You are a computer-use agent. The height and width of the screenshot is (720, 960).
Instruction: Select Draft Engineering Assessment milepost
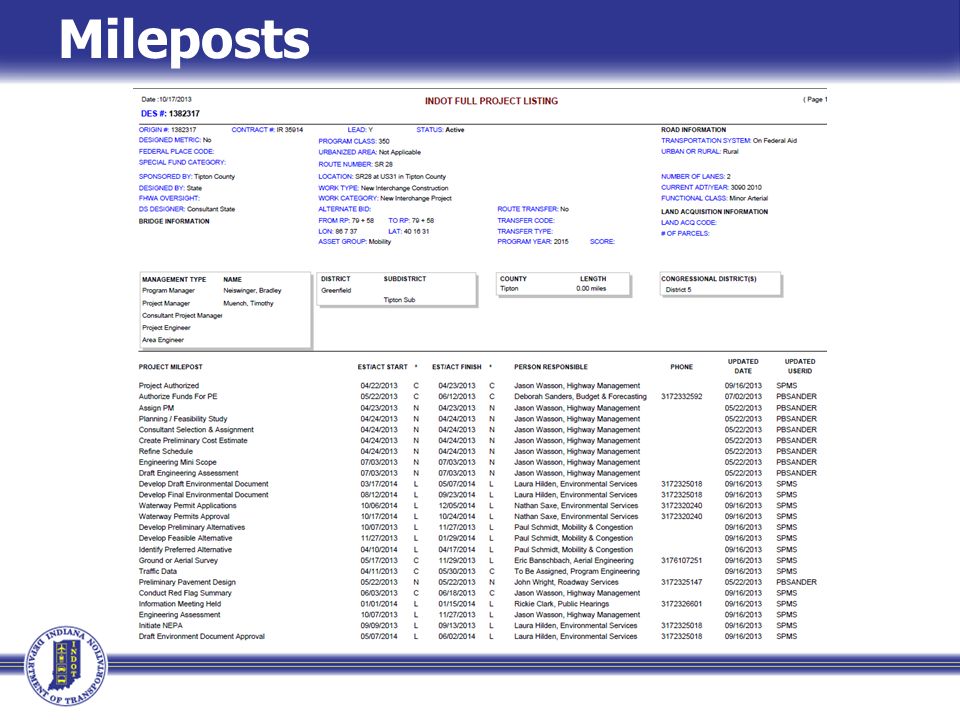pos(189,473)
